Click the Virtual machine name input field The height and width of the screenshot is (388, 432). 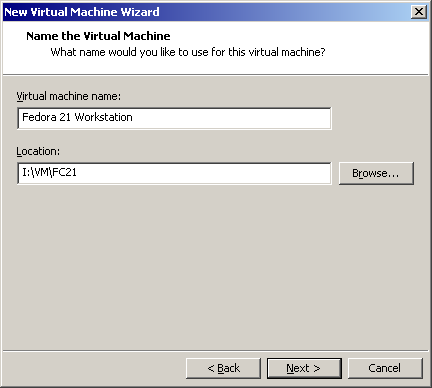click(174, 118)
